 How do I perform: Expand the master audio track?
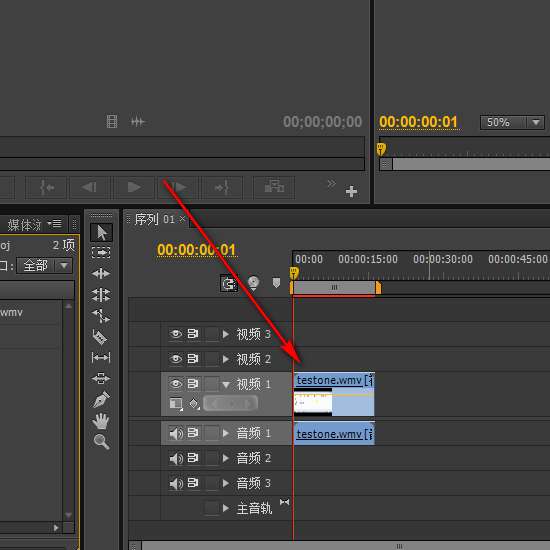(226, 508)
